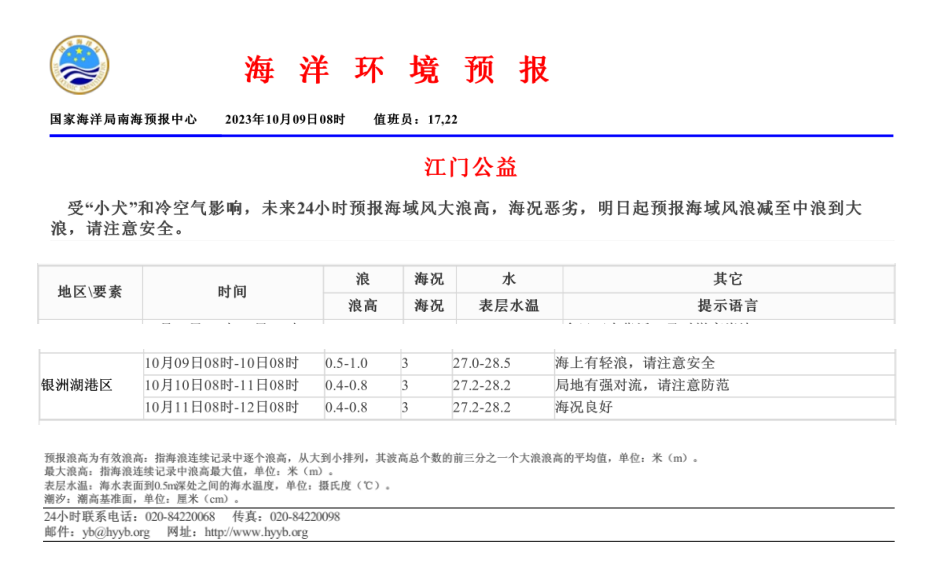Screen dimensions: 939x578
Task: Select the 时间 column header
Action: click(x=232, y=292)
